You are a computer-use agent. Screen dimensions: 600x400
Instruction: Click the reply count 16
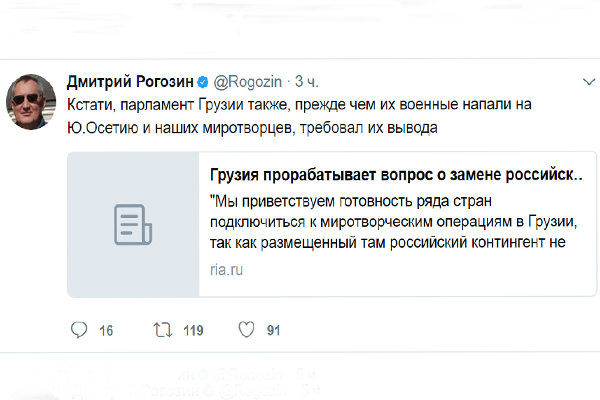coord(107,331)
